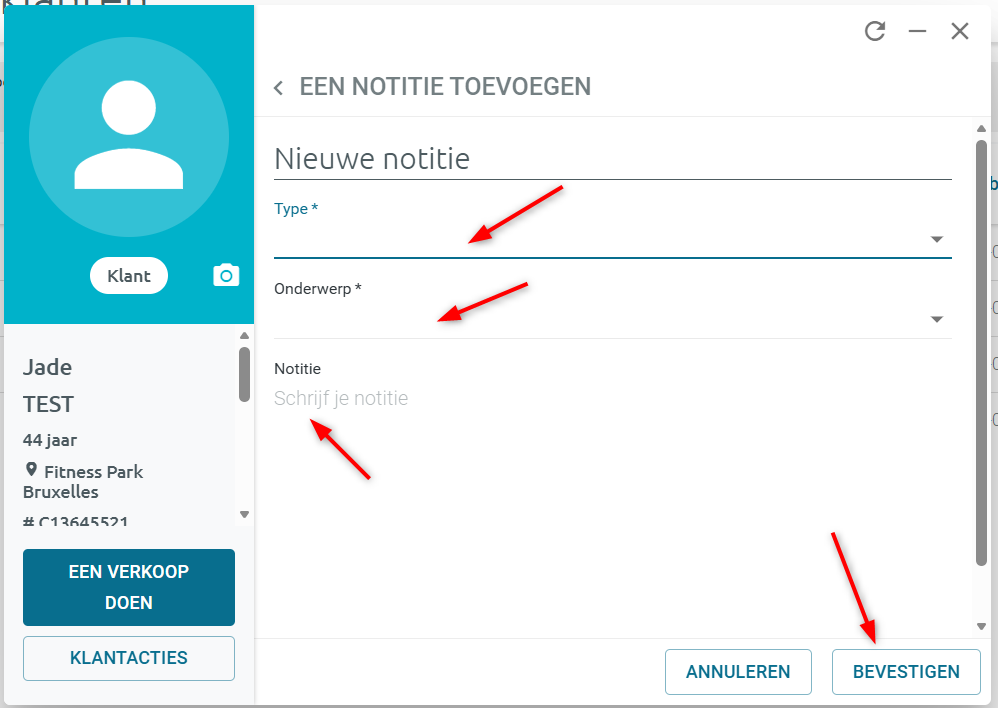This screenshot has width=998, height=708.
Task: Click the customer avatar placeholder image
Action: click(x=129, y=136)
